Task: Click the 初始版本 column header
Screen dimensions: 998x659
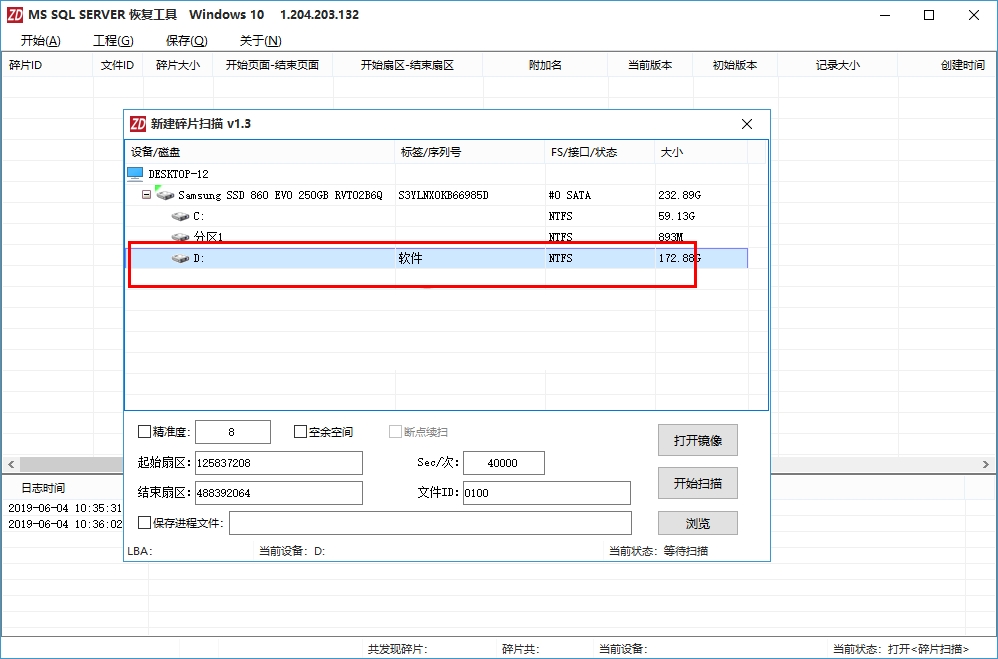Action: [735, 65]
